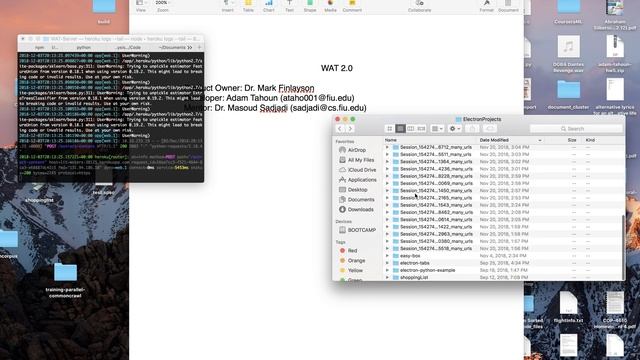
Task: Switch Finder to icon view
Action: (389, 129)
